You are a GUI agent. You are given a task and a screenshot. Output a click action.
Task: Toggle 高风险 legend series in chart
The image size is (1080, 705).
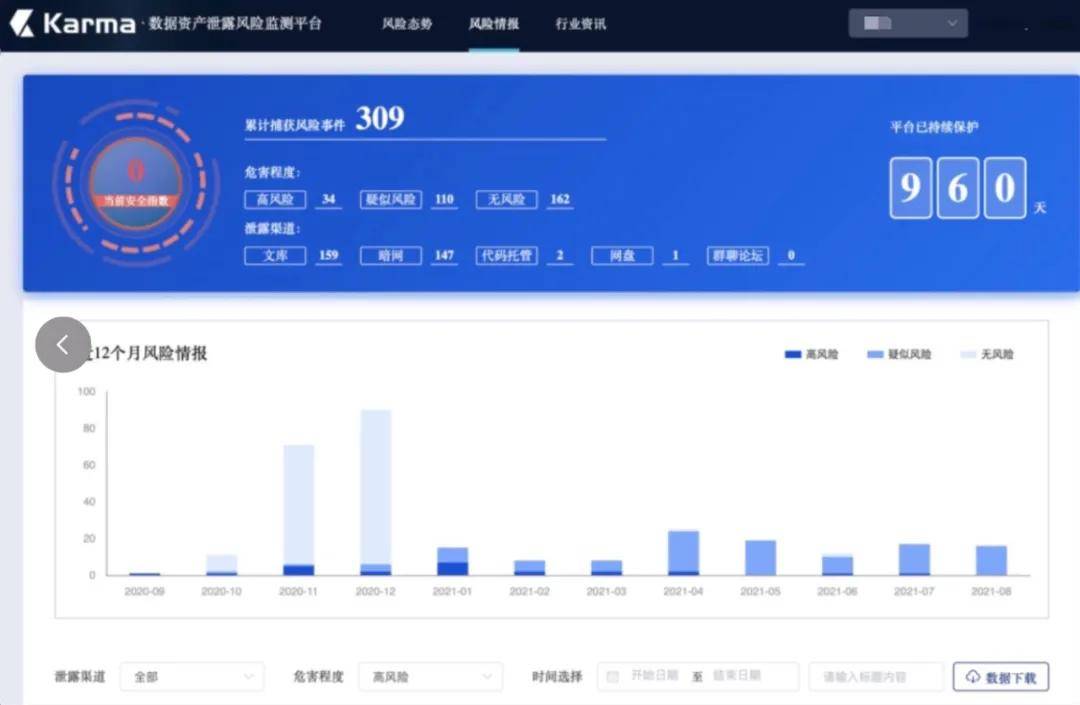click(812, 354)
